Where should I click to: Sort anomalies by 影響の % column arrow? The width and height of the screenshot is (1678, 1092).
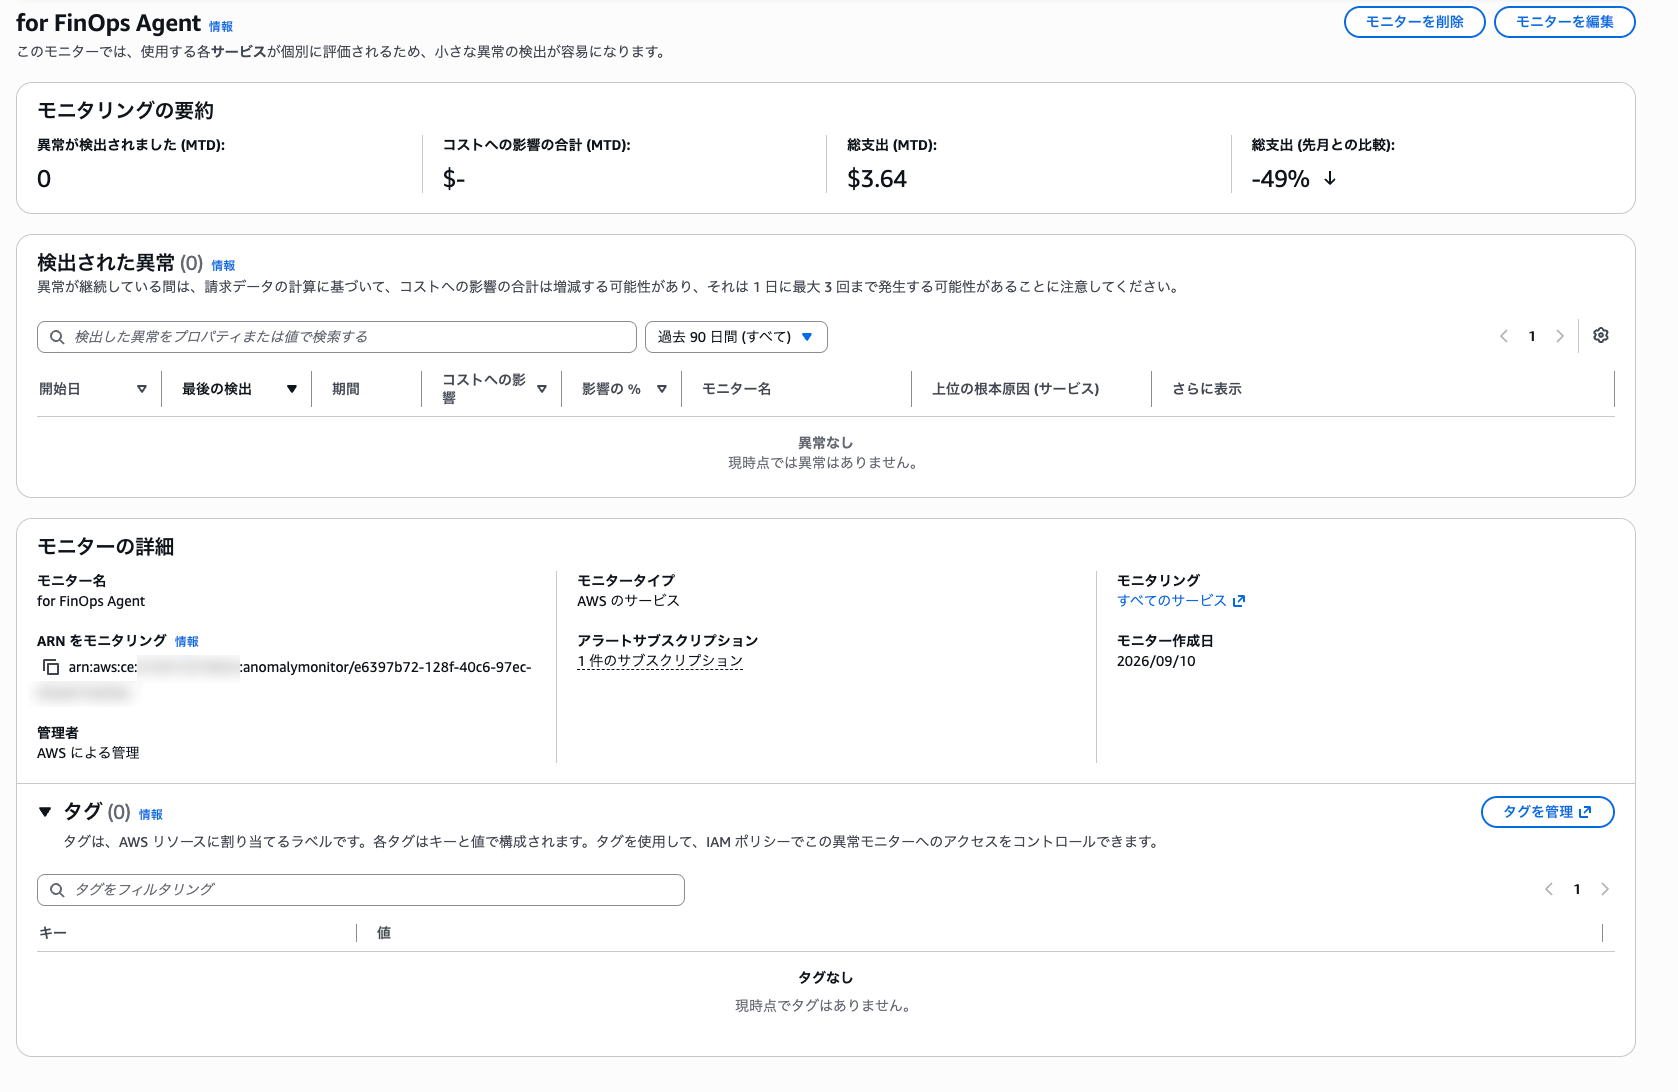(x=662, y=389)
